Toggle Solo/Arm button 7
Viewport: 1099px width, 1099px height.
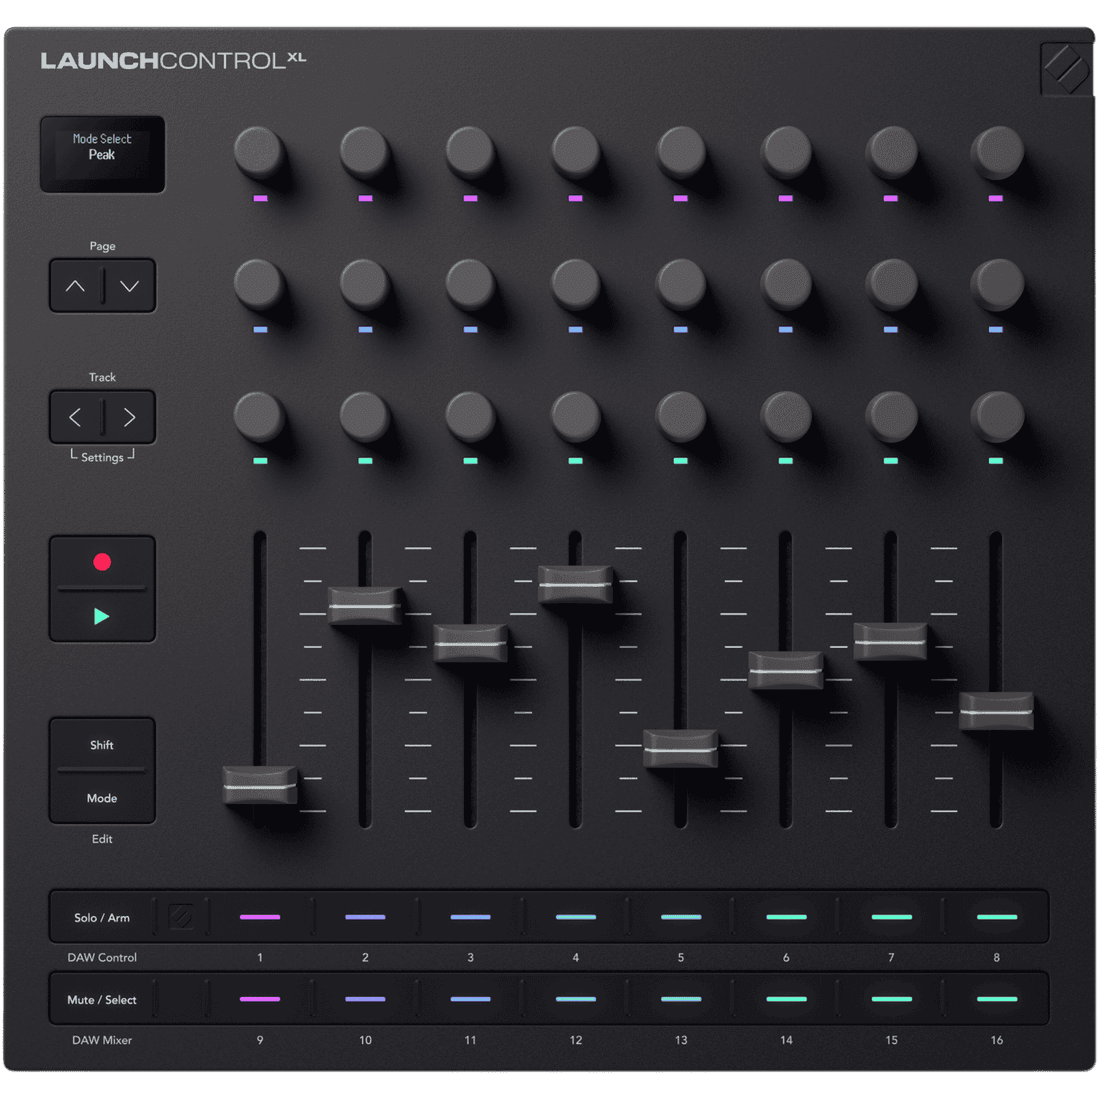pyautogui.click(x=891, y=917)
